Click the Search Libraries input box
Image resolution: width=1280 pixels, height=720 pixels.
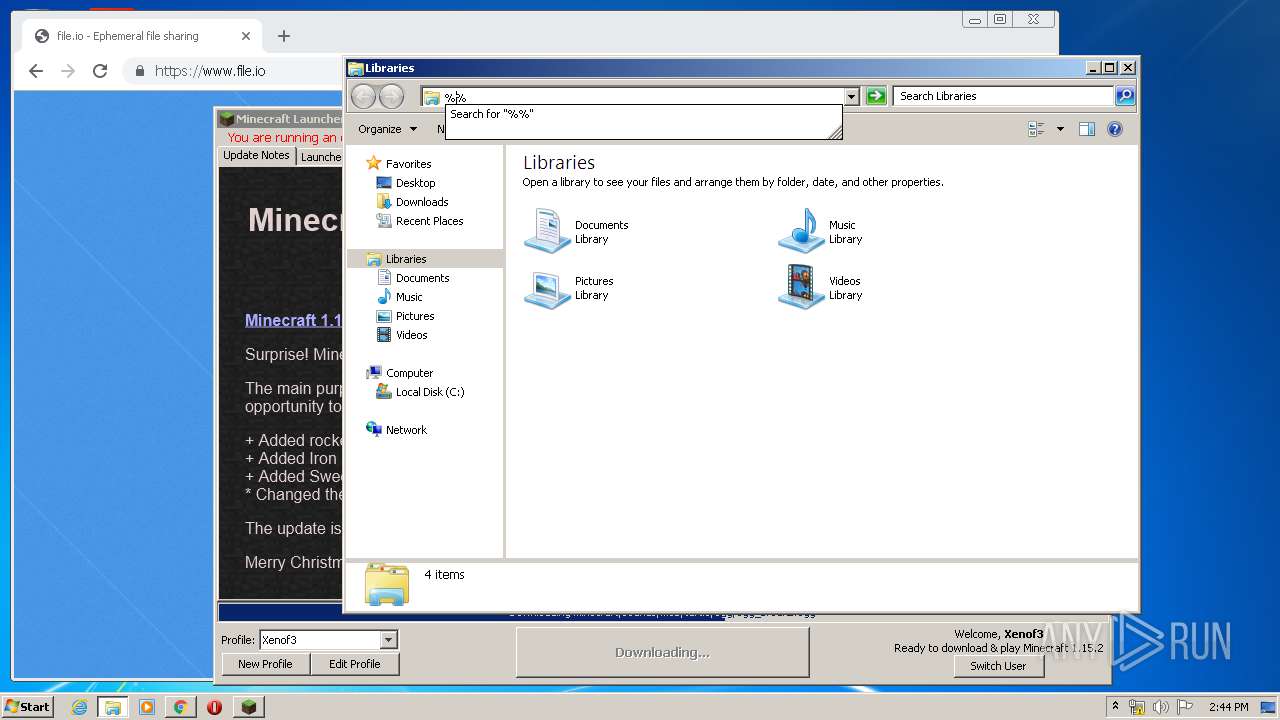pyautogui.click(x=1003, y=96)
